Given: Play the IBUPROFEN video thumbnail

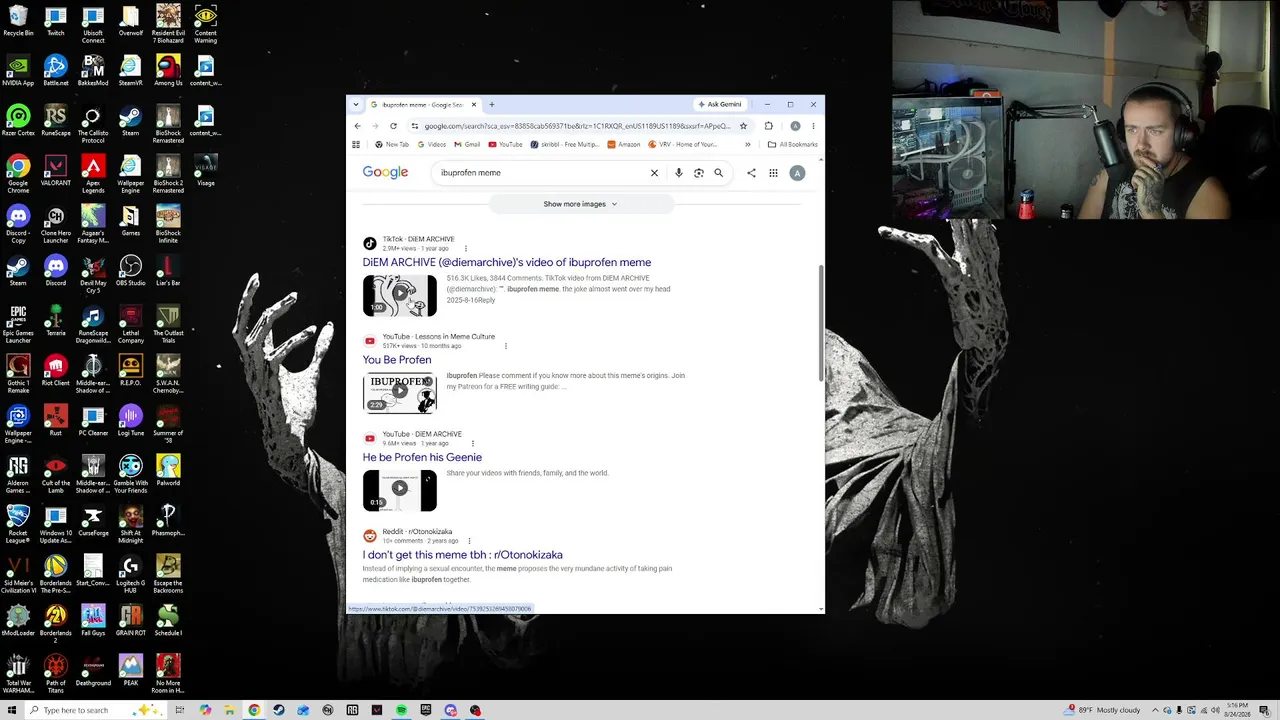Looking at the screenshot, I should point(400,393).
